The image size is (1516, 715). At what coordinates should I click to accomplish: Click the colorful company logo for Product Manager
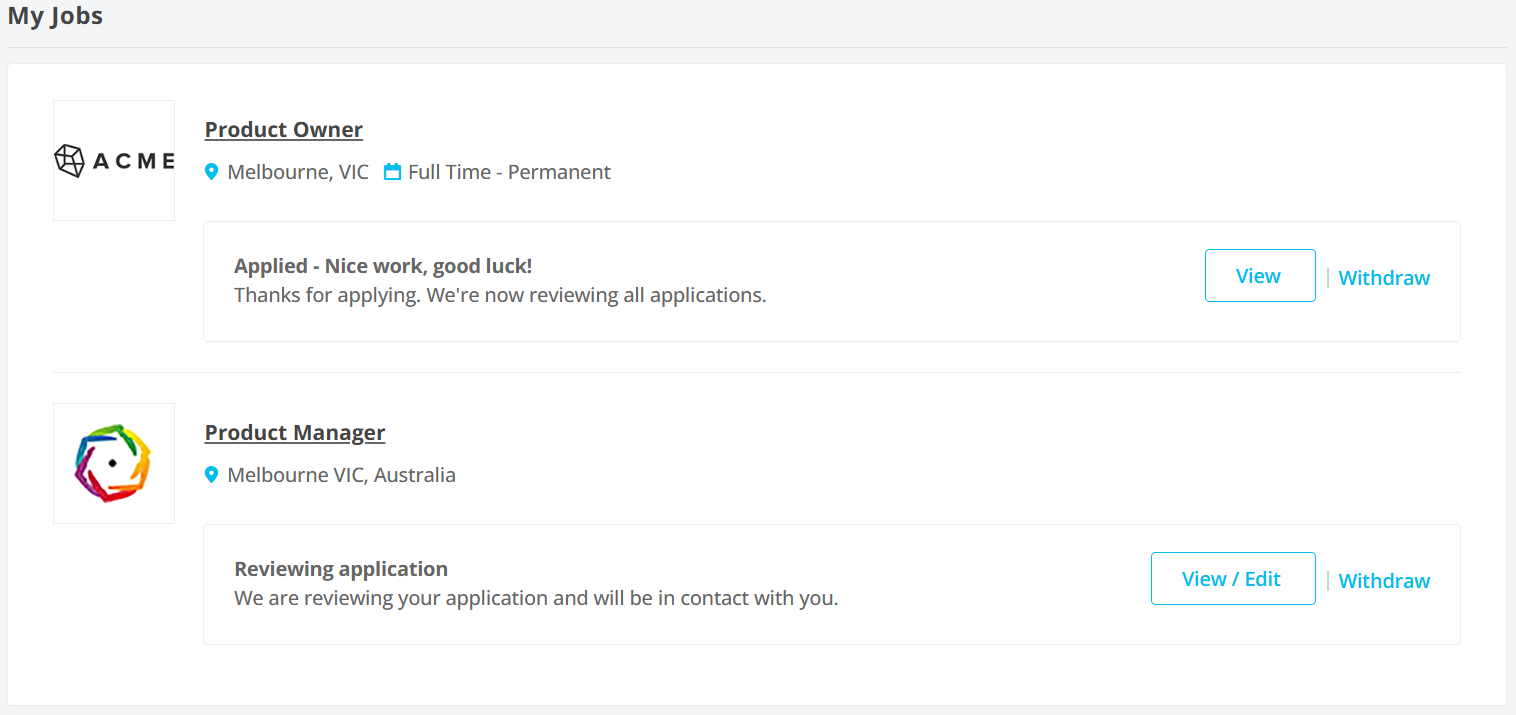(x=113, y=463)
